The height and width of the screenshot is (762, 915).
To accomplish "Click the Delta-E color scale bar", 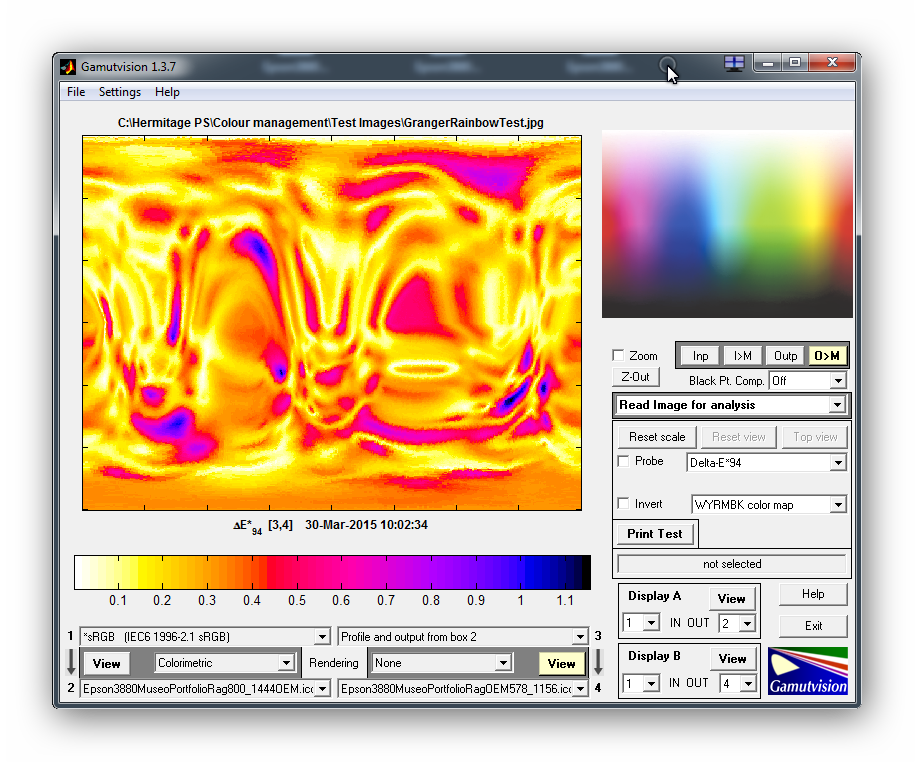I will pyautogui.click(x=332, y=573).
